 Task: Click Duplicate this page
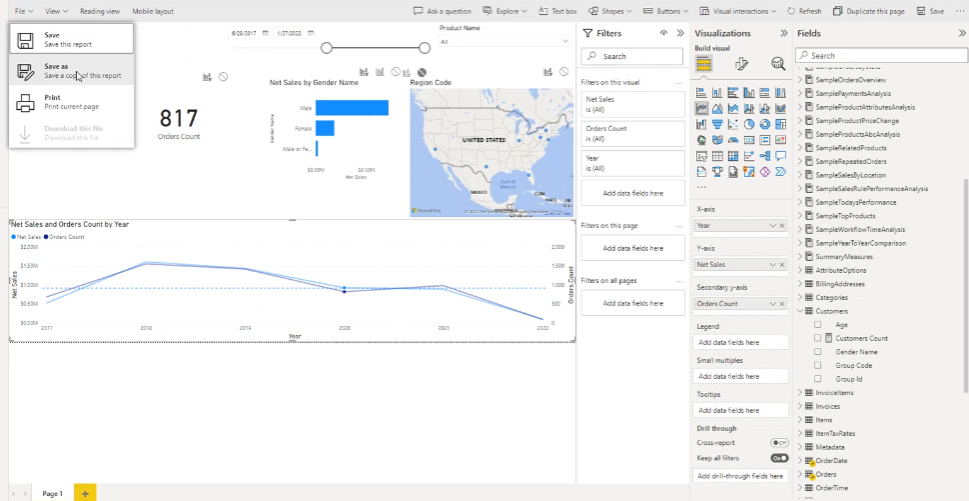click(869, 11)
